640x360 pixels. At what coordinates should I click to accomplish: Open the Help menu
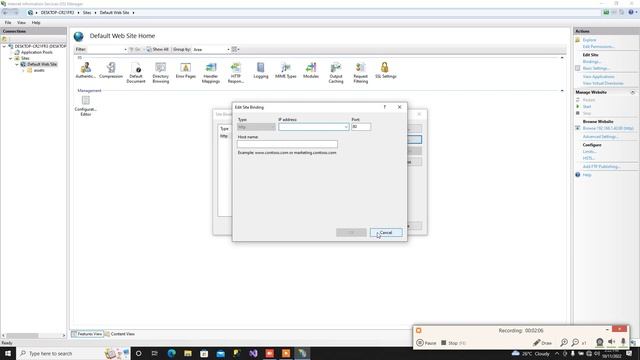(36, 23)
